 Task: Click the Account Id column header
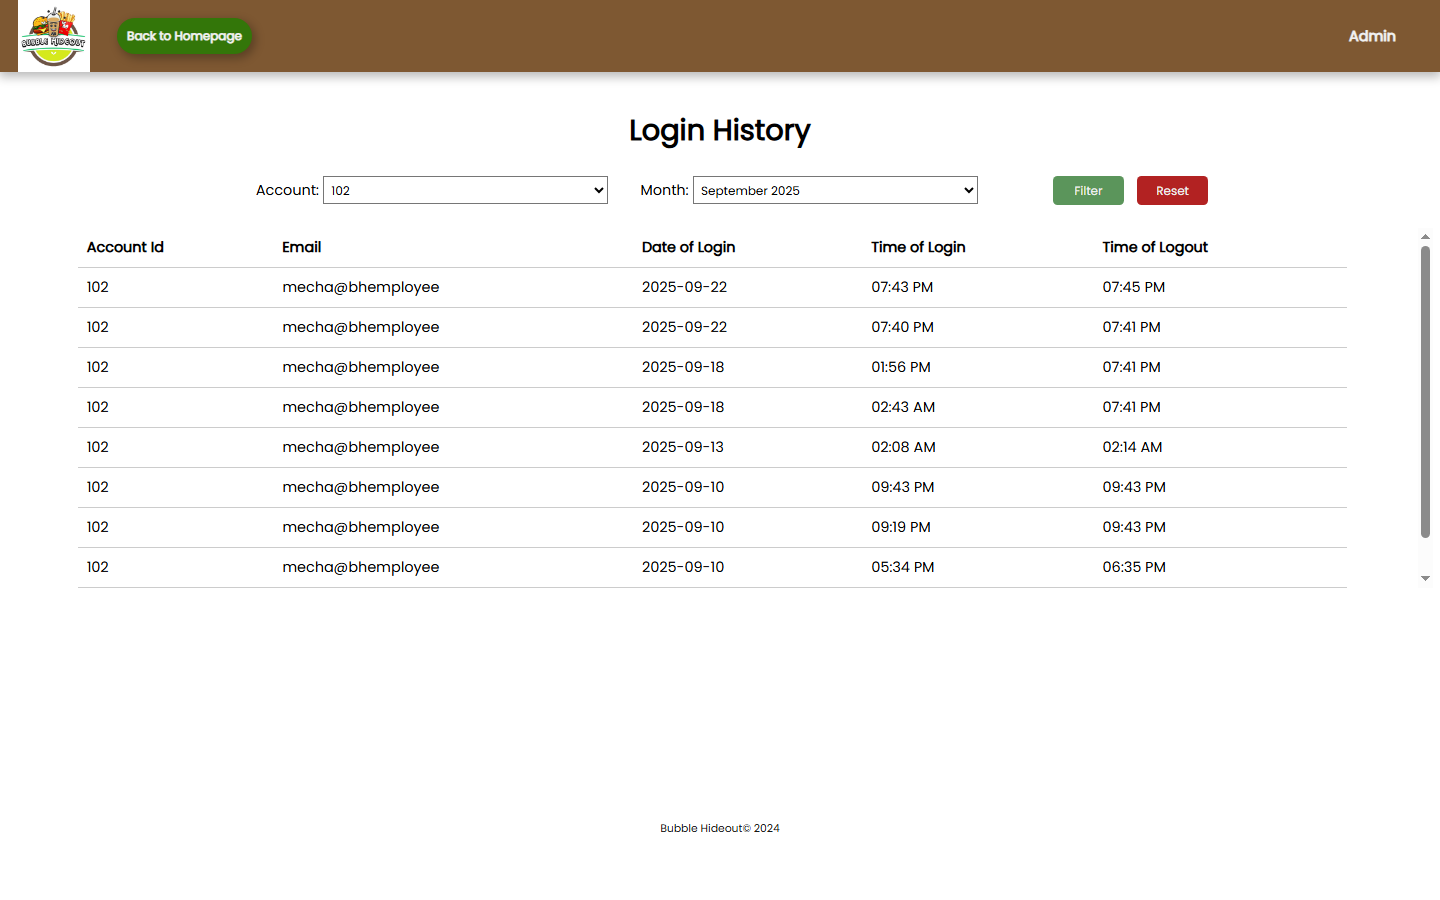pyautogui.click(x=125, y=247)
